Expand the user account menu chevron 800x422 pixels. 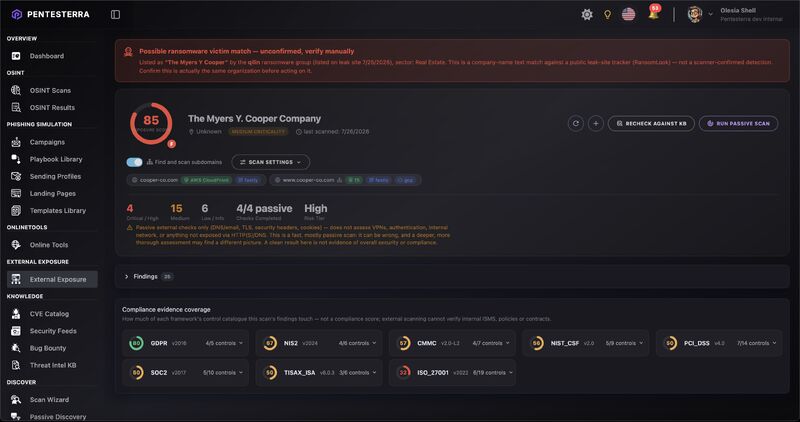710,14
